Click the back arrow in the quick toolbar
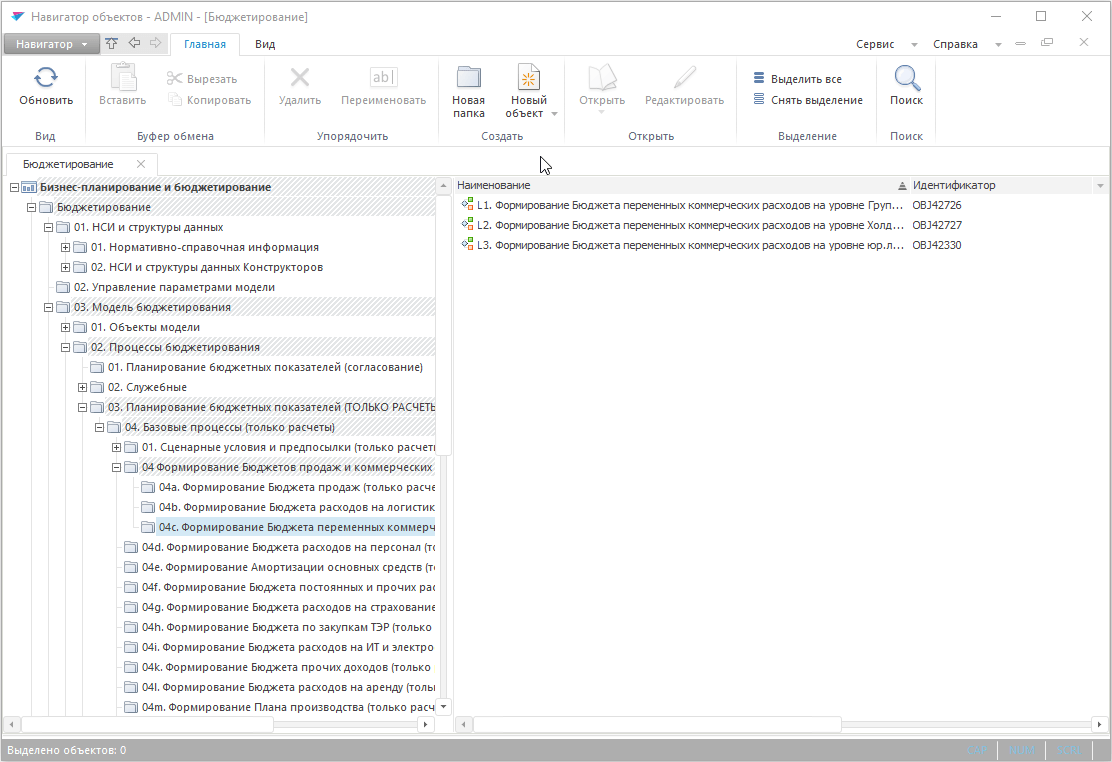The image size is (1112, 762). [x=134, y=43]
